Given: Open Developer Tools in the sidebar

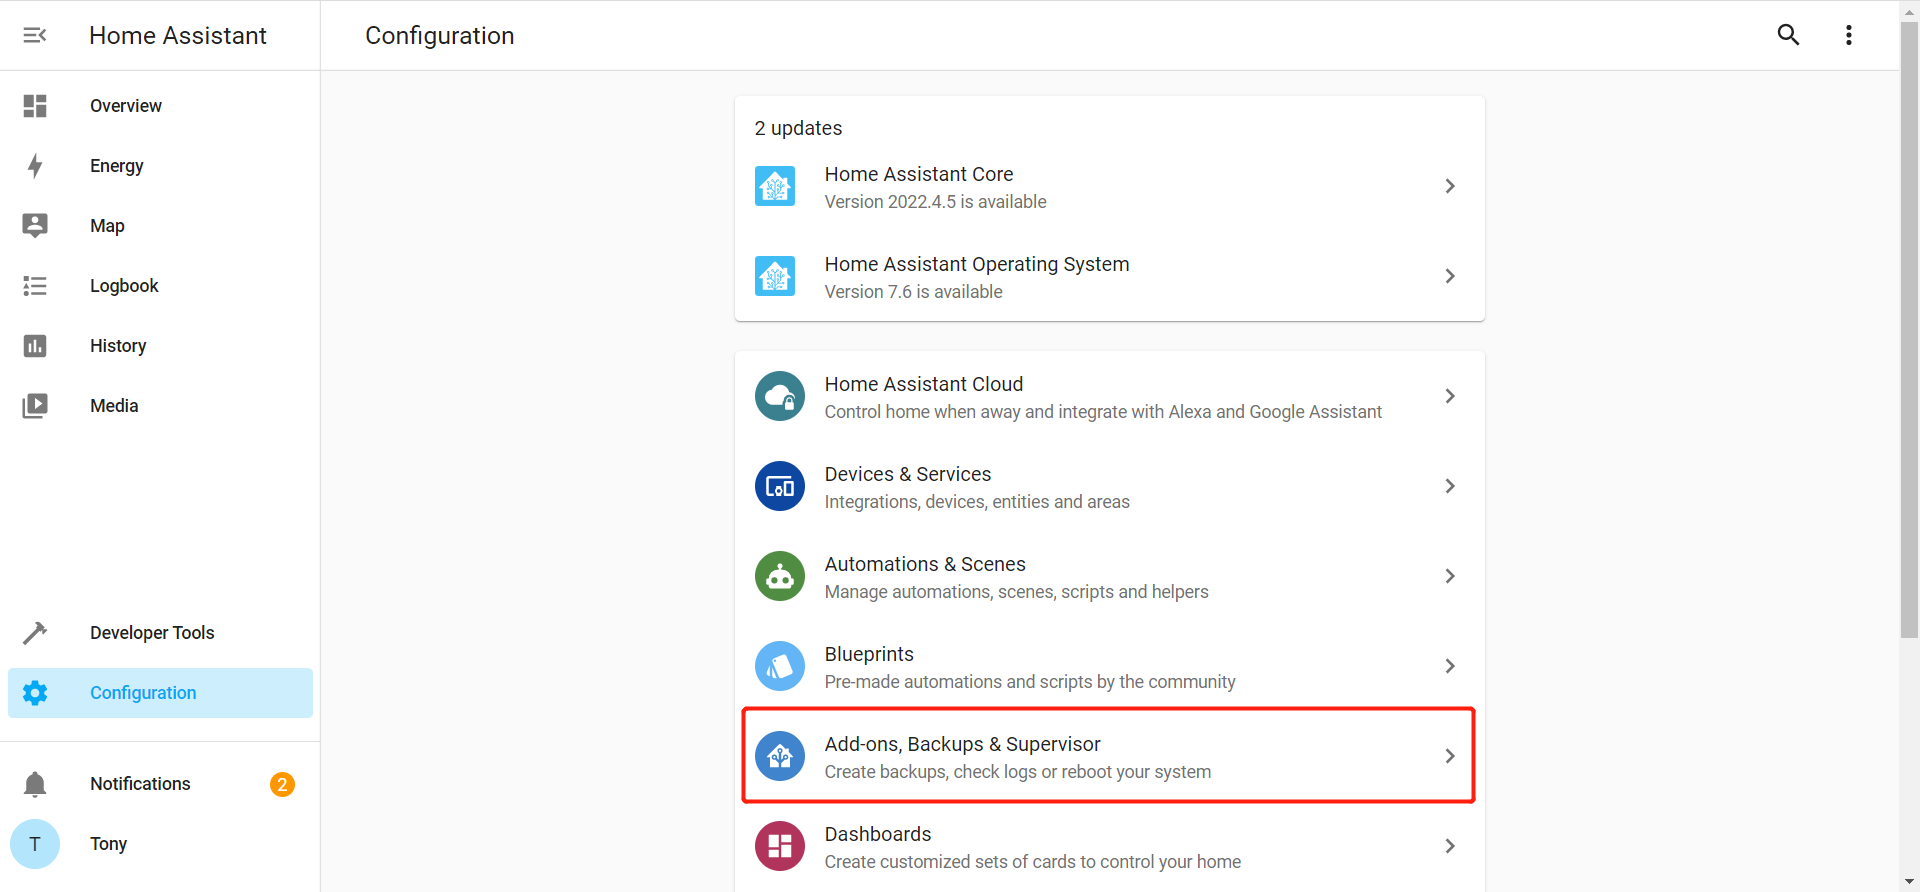Looking at the screenshot, I should [x=160, y=633].
